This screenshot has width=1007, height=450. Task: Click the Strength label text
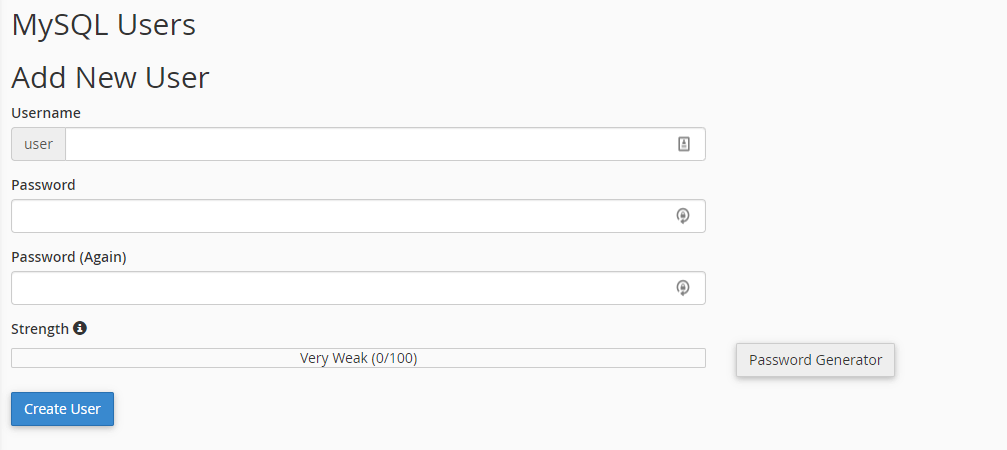point(40,328)
